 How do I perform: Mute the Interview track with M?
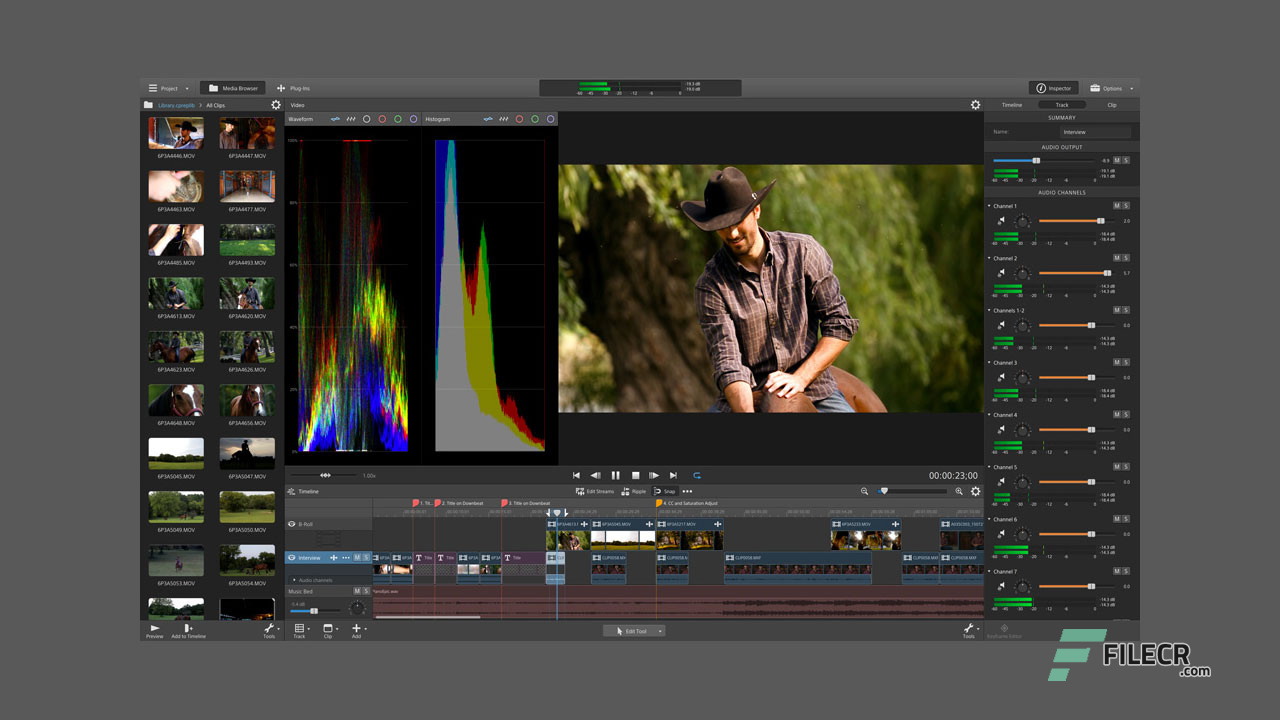tap(357, 557)
